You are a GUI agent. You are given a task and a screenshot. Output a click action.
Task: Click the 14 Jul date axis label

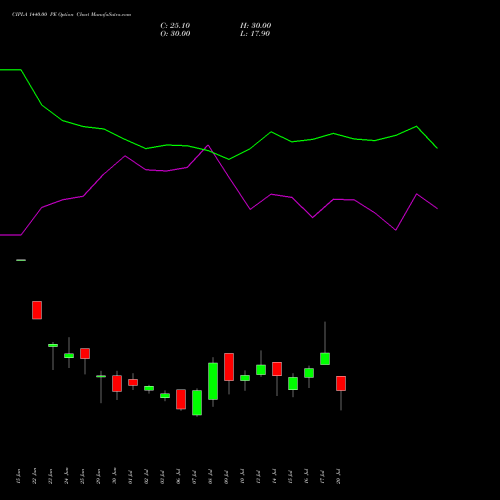[x=274, y=476]
